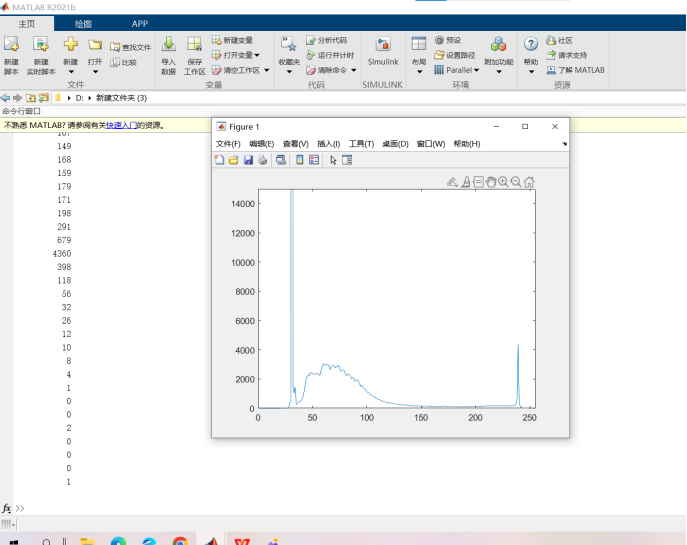Click the New Live Script (新建实时脚本) icon
687x545 pixels.
41,44
